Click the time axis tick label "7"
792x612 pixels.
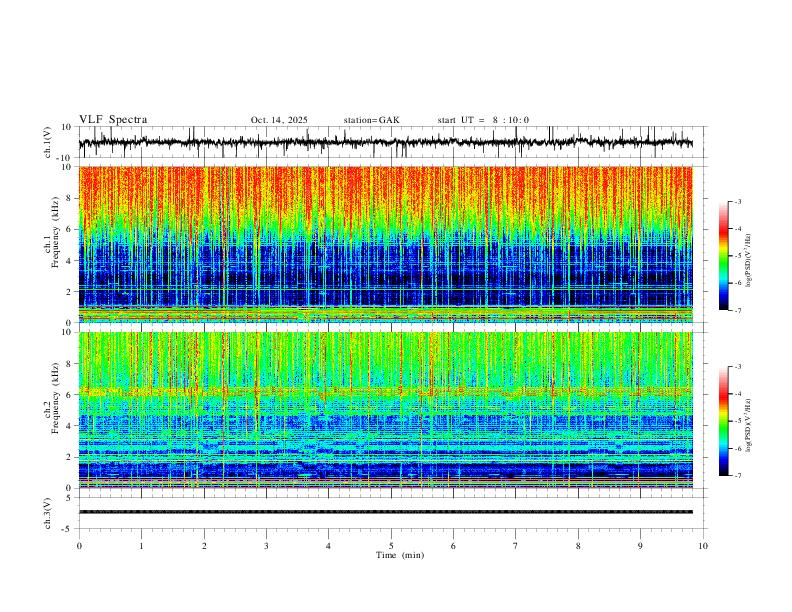[x=516, y=546]
